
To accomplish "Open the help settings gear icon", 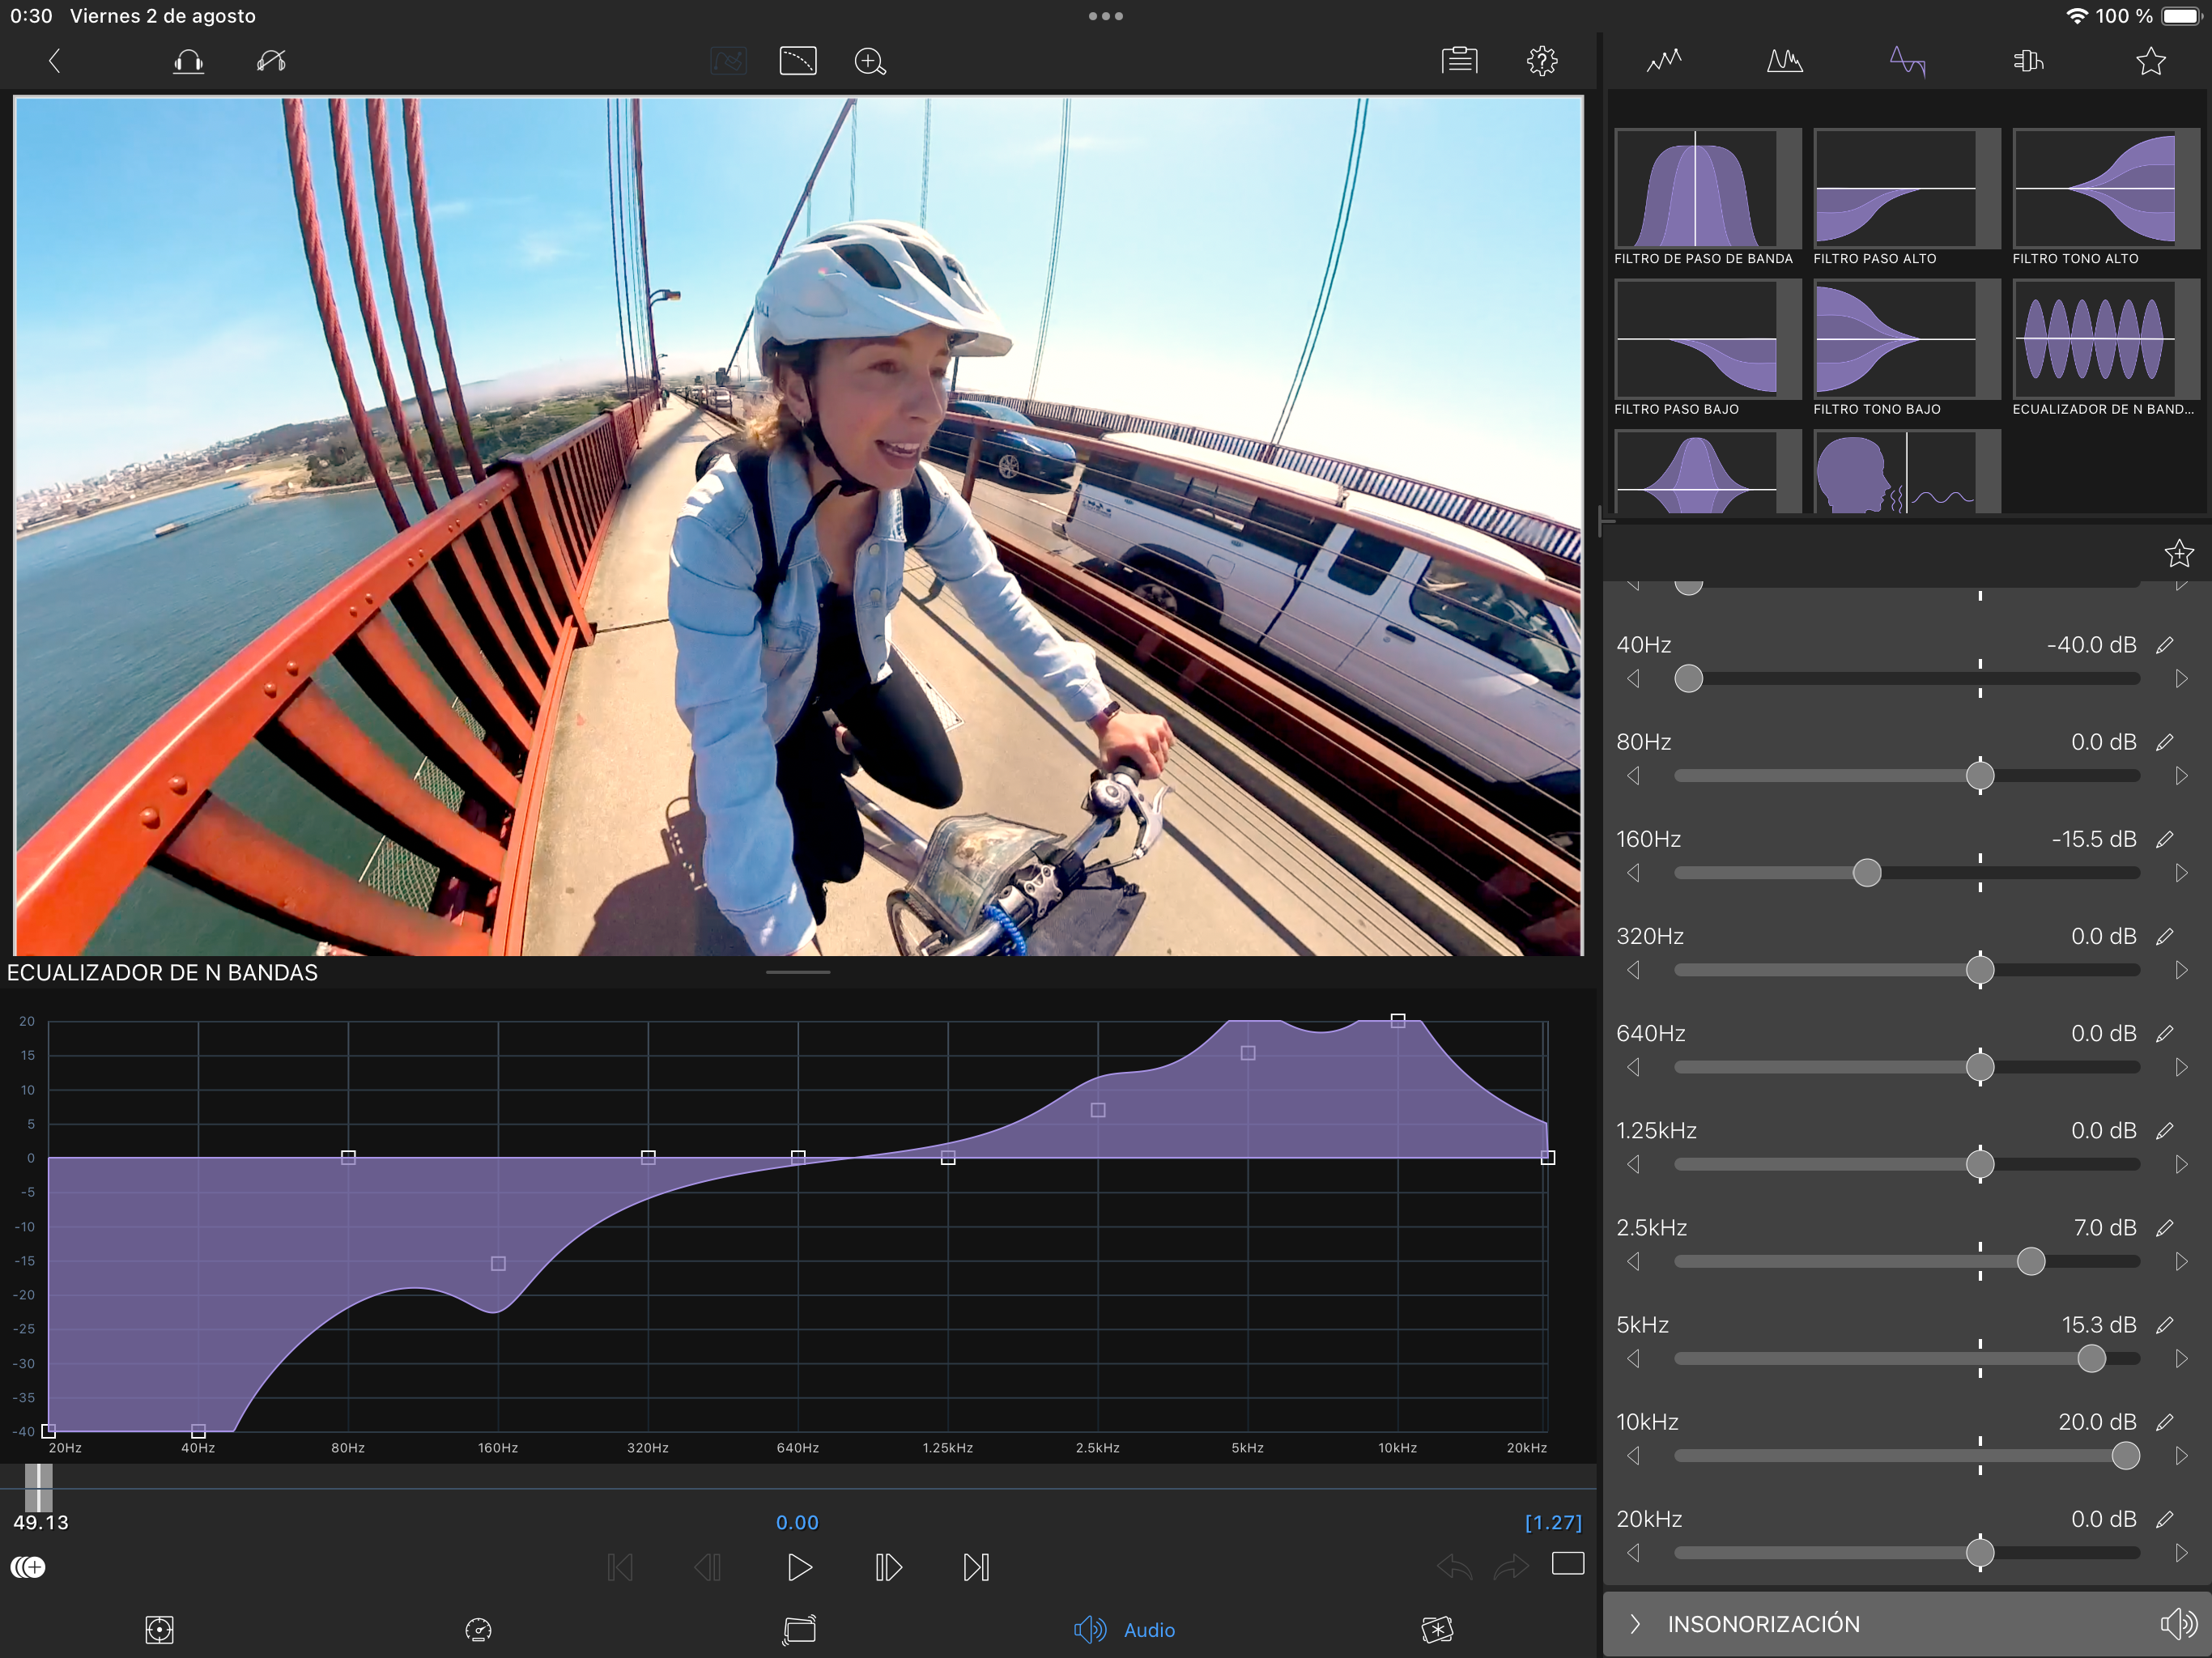I will tap(1542, 62).
